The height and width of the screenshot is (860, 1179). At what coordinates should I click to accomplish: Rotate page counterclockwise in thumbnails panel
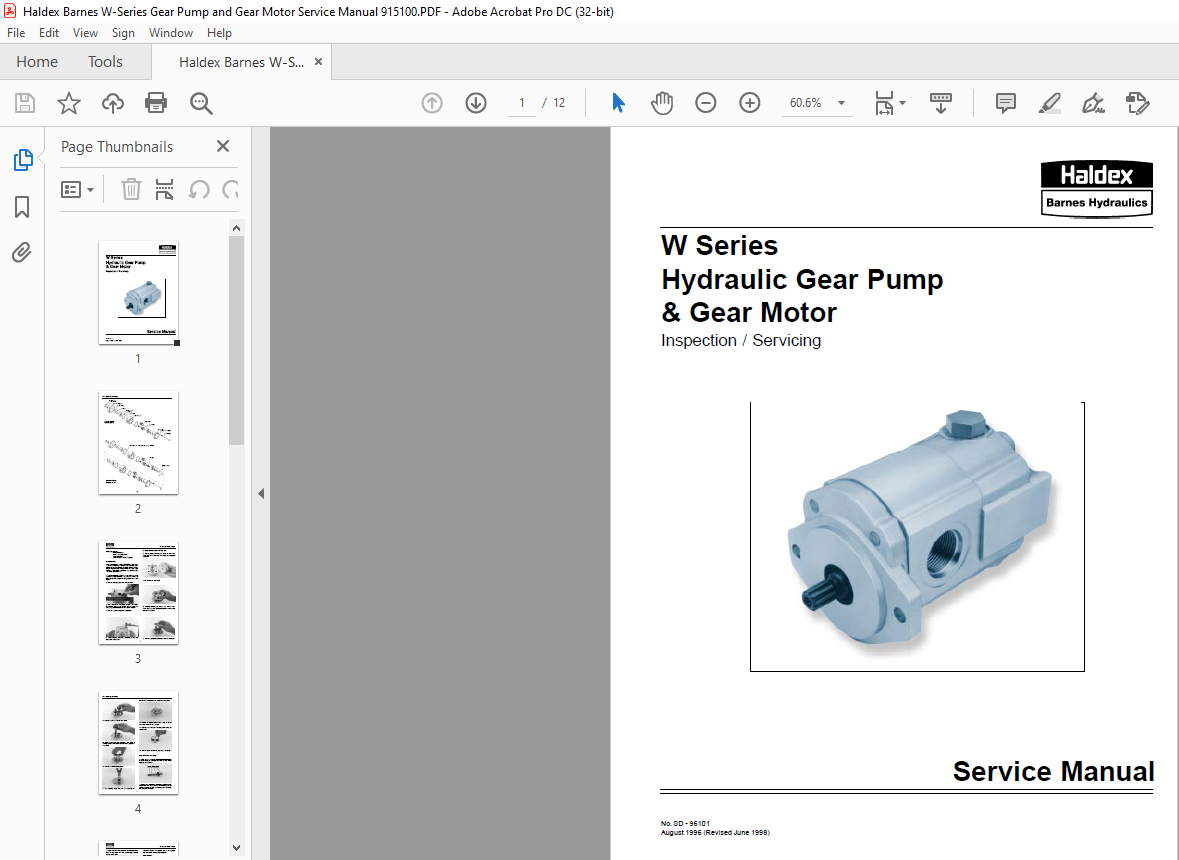[x=199, y=189]
